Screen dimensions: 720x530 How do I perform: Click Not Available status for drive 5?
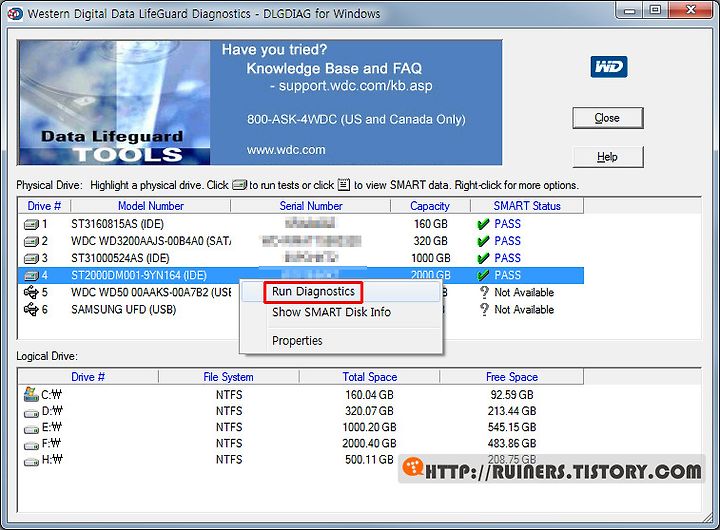[x=524, y=292]
